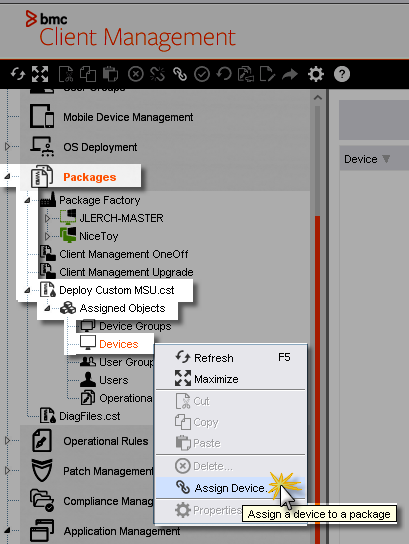Click the circled checkmark icon in the toolbar

pyautogui.click(x=202, y=74)
